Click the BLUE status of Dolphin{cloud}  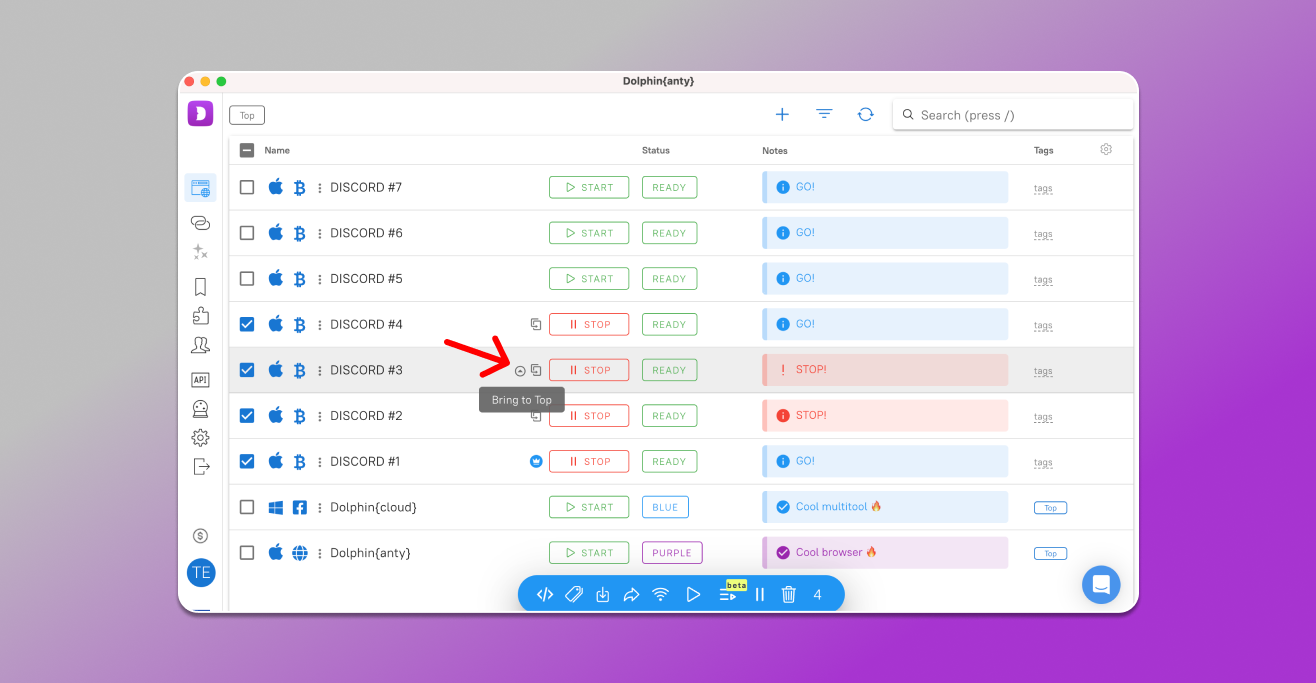pos(665,507)
